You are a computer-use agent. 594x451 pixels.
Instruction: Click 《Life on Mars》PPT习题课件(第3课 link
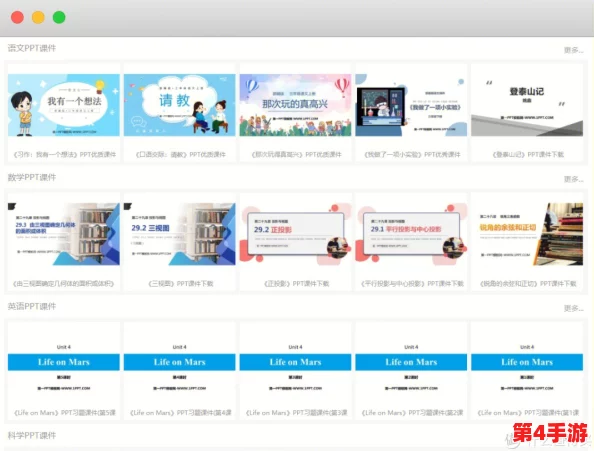[x=296, y=413]
